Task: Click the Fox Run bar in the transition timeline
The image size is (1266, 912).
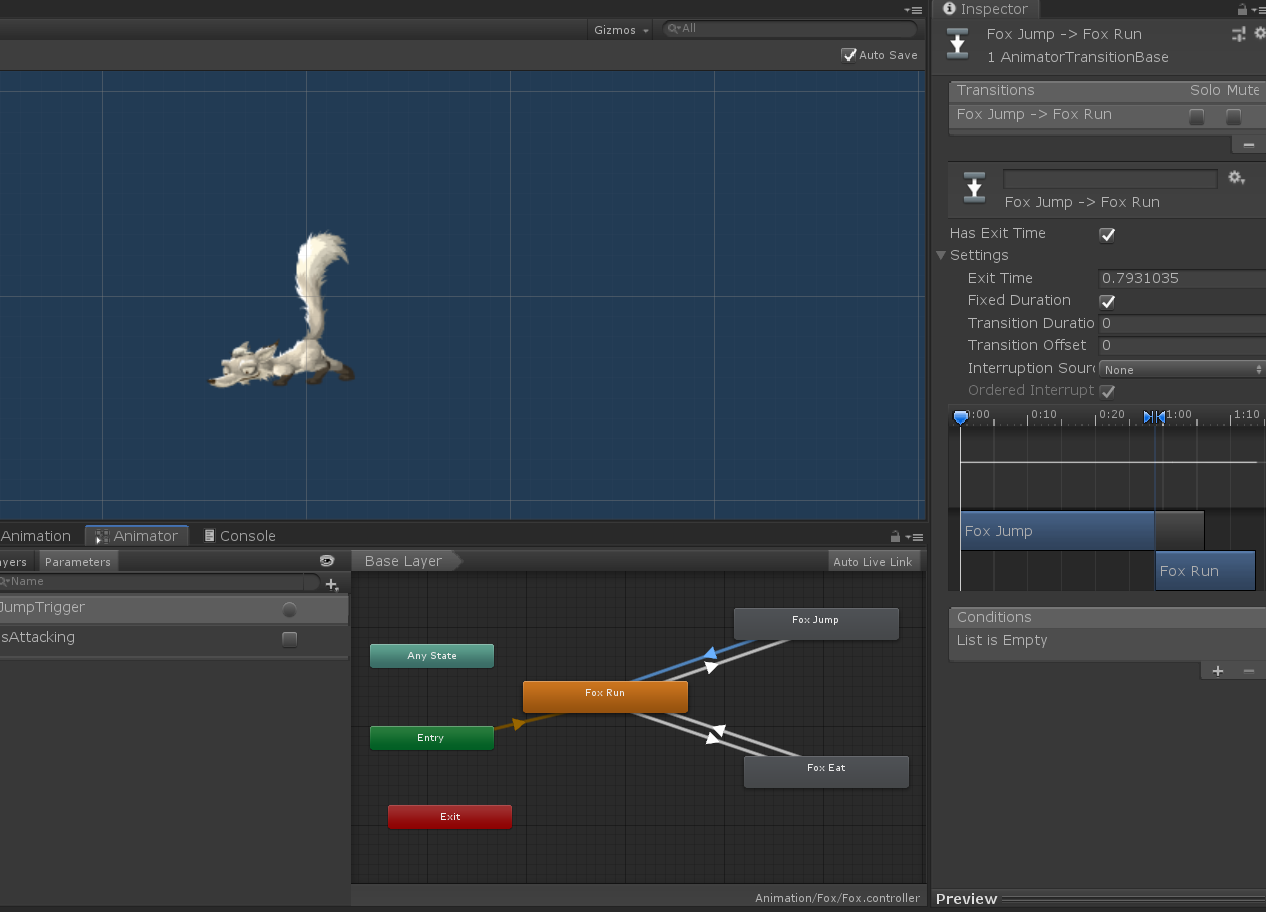Action: tap(1205, 571)
